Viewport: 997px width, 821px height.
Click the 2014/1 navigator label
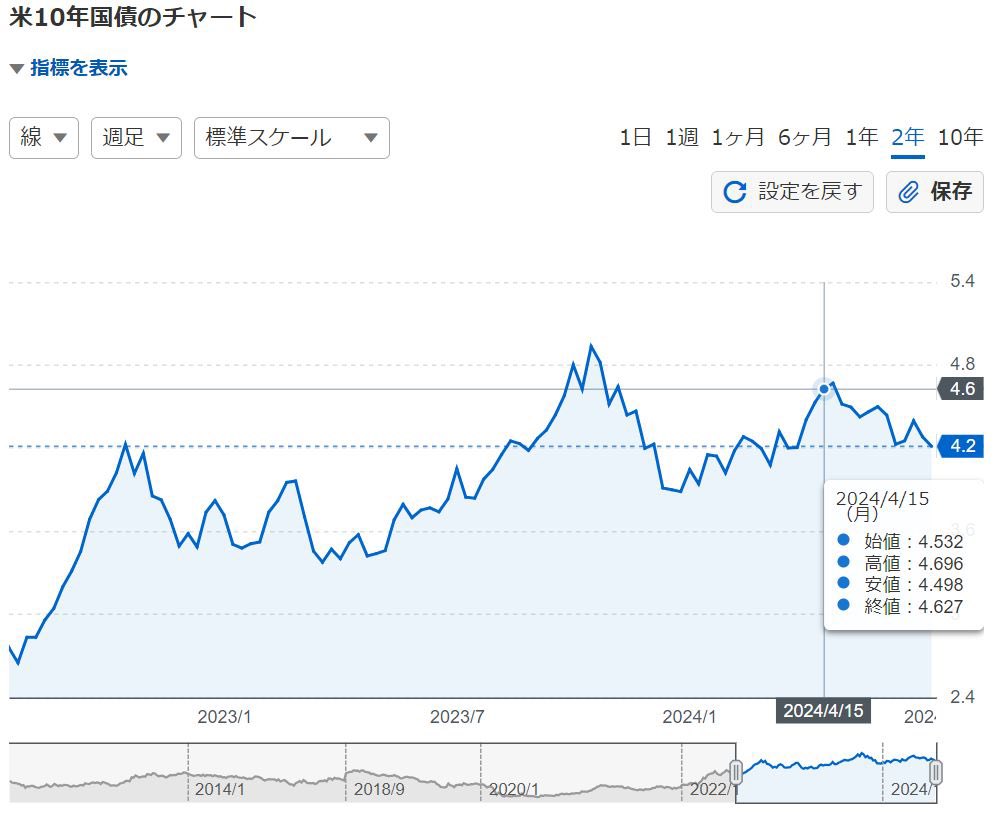point(220,789)
